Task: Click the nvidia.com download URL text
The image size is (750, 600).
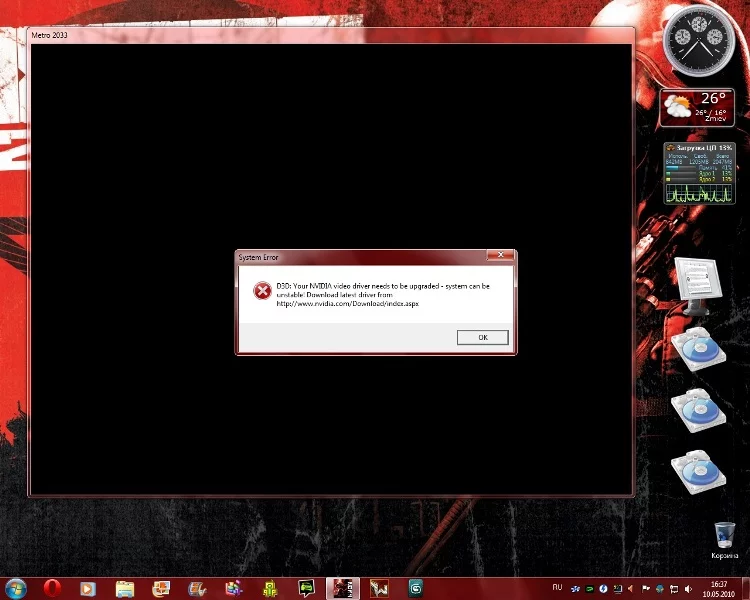Action: point(347,303)
